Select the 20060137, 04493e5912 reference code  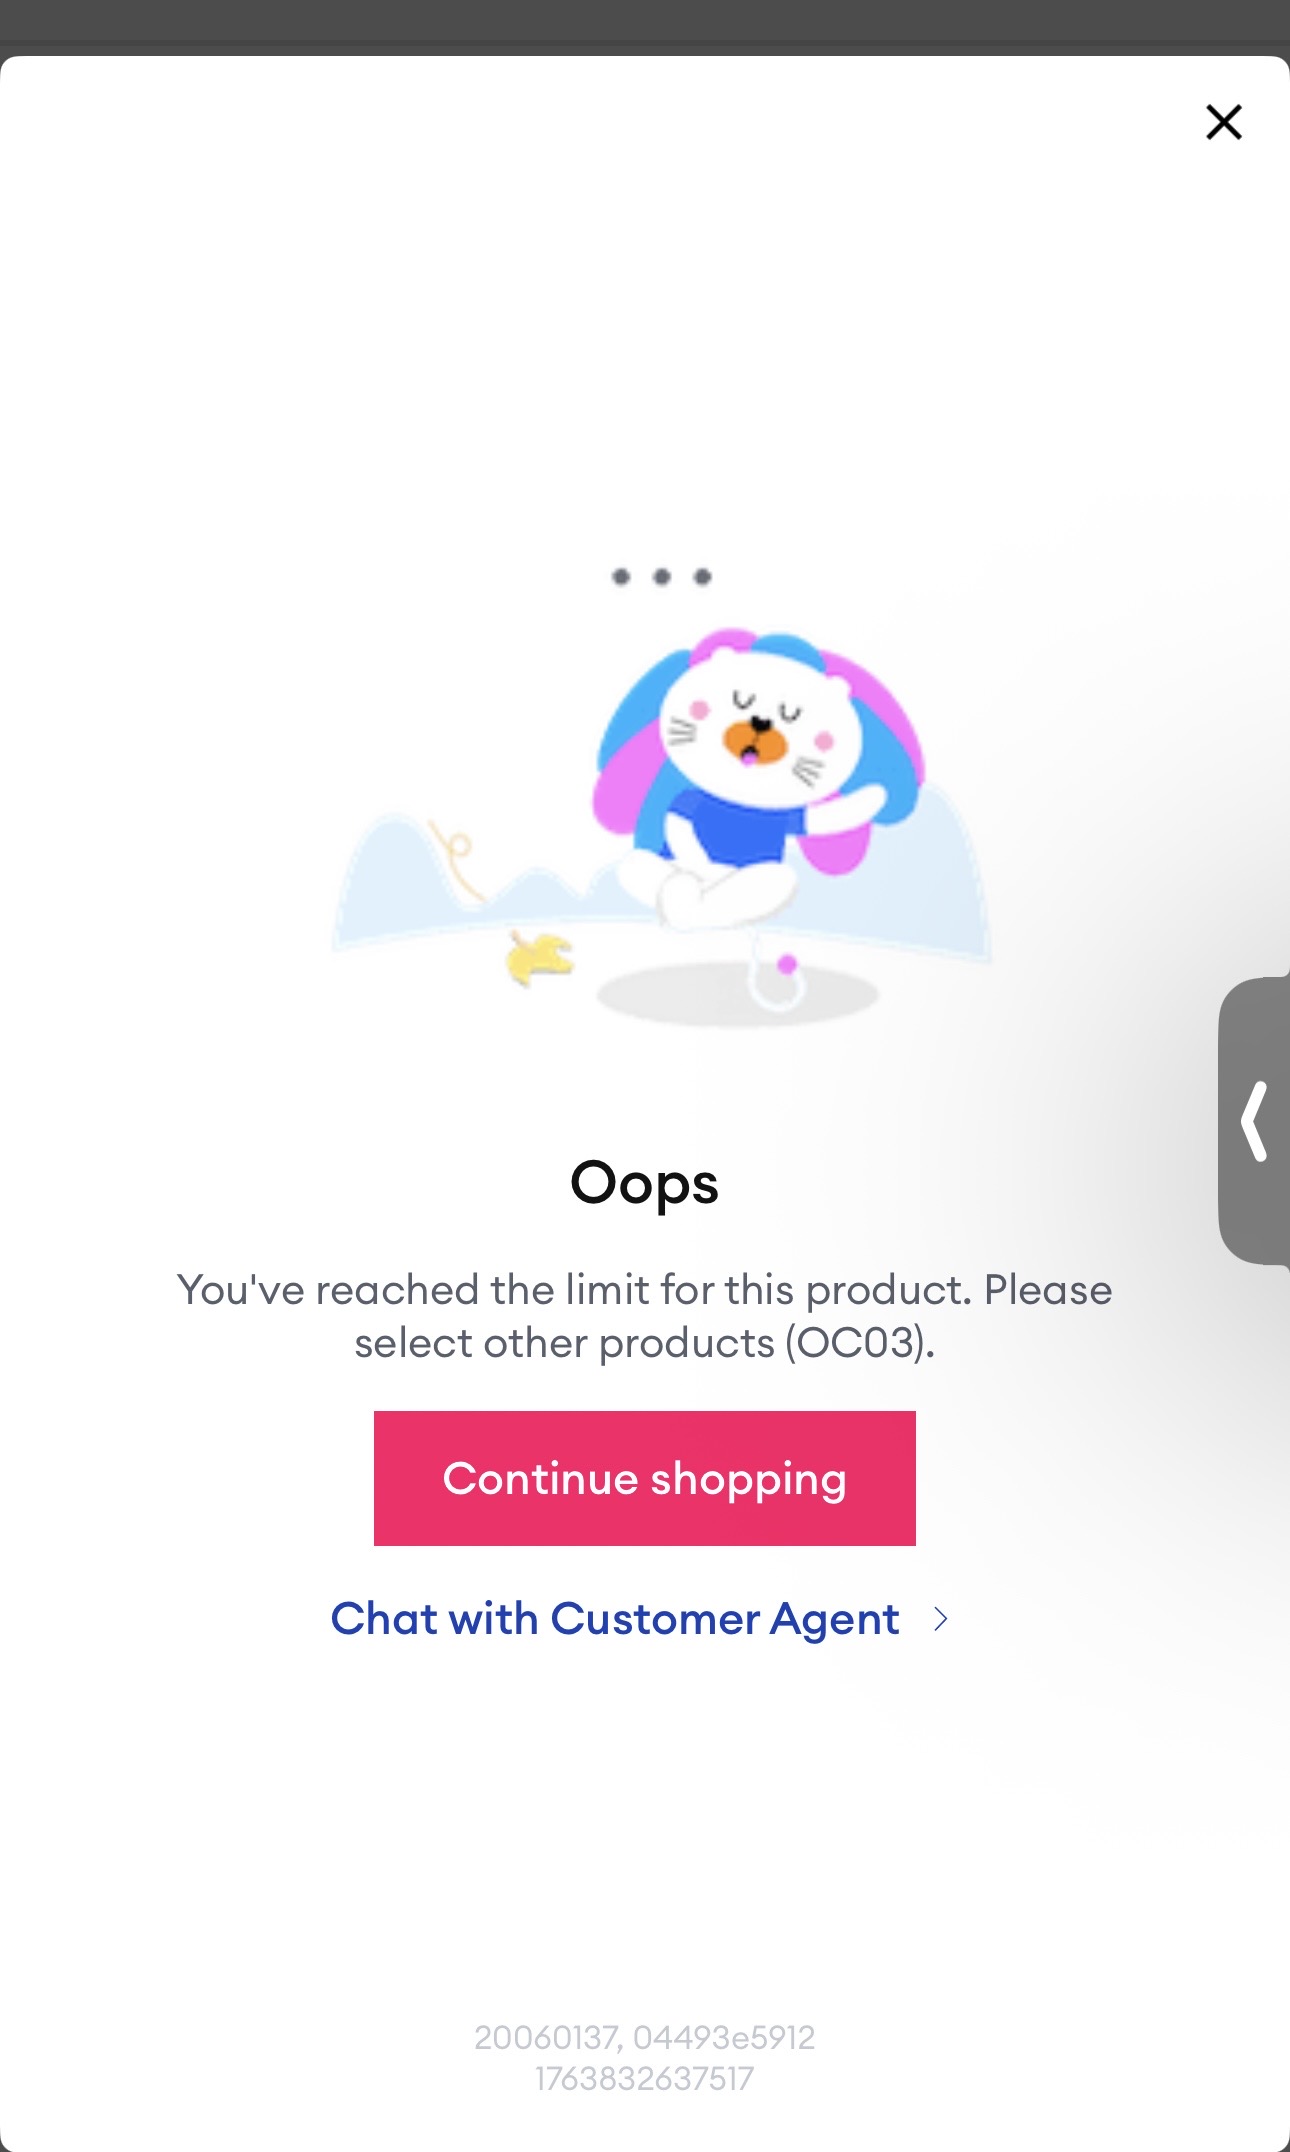pyautogui.click(x=644, y=2037)
